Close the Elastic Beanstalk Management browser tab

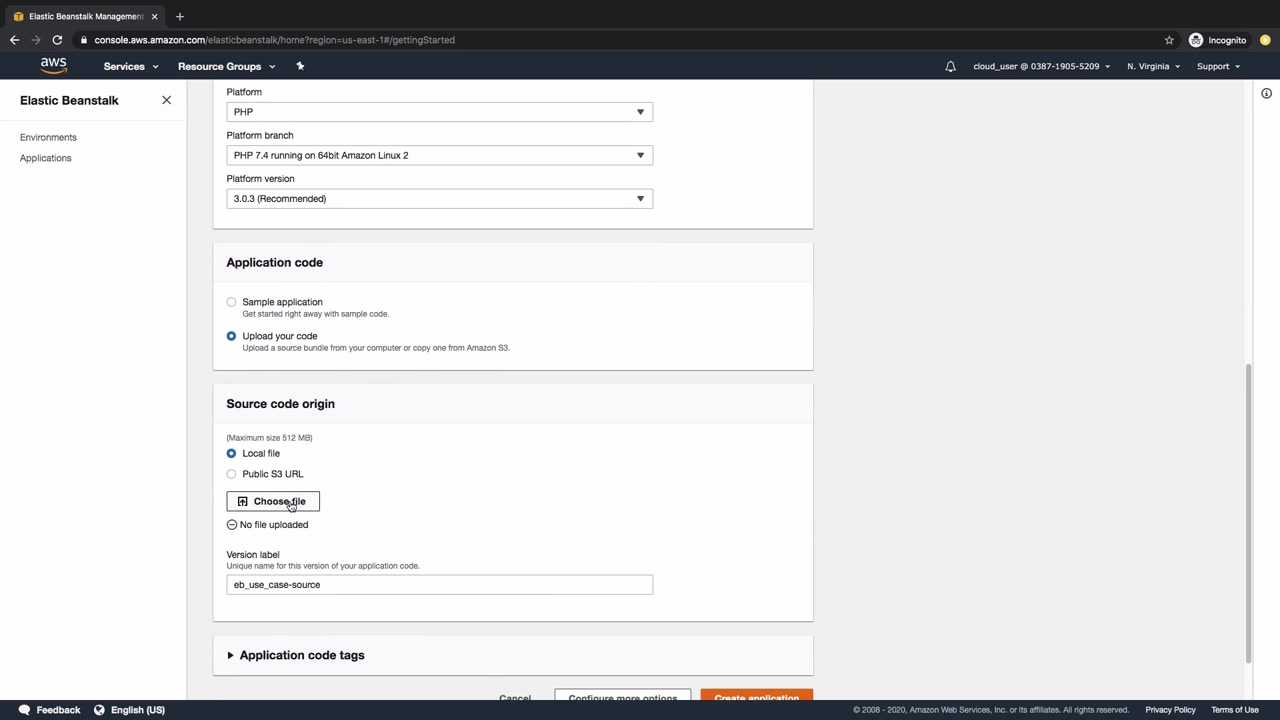pyautogui.click(x=154, y=16)
